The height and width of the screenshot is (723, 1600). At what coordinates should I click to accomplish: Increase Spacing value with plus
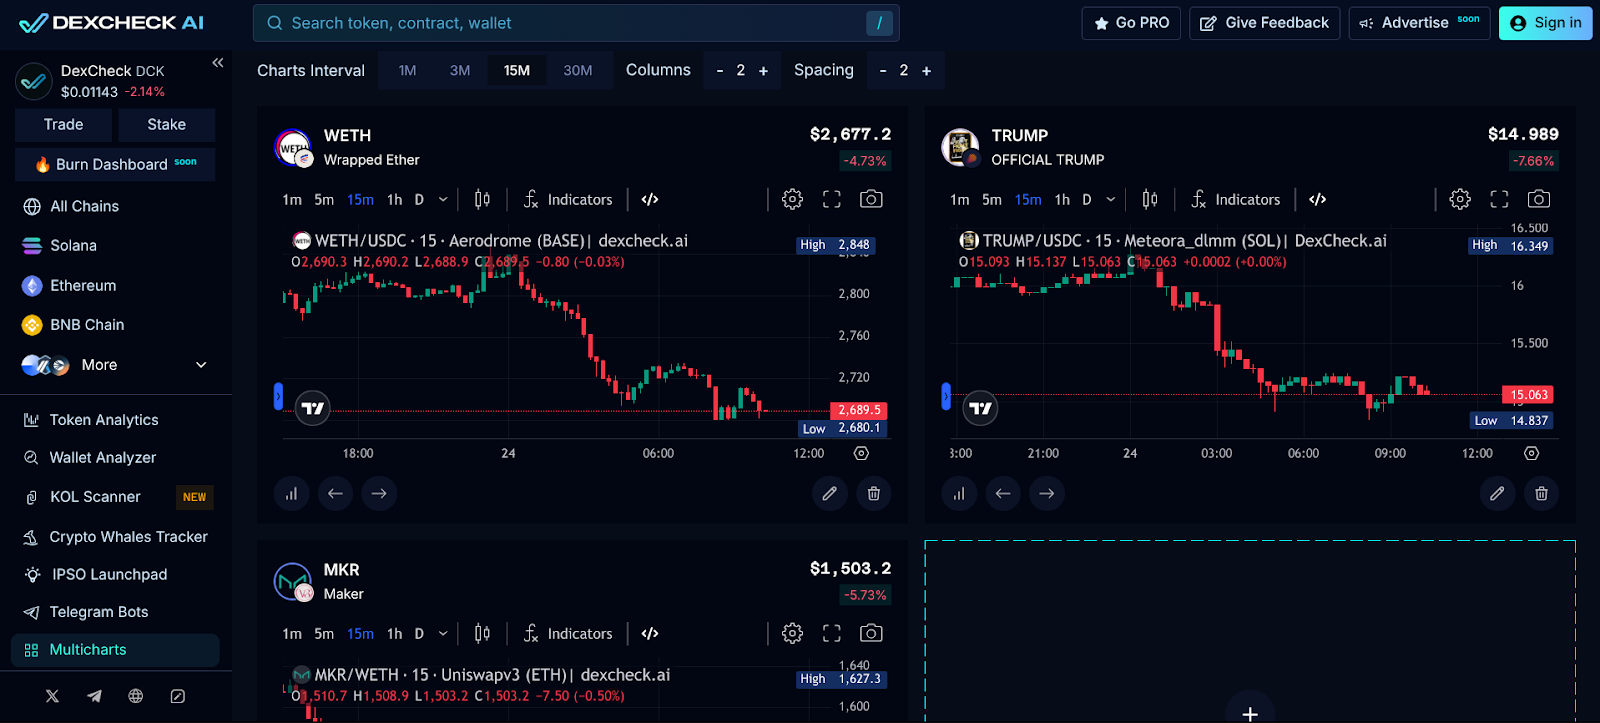coord(926,70)
